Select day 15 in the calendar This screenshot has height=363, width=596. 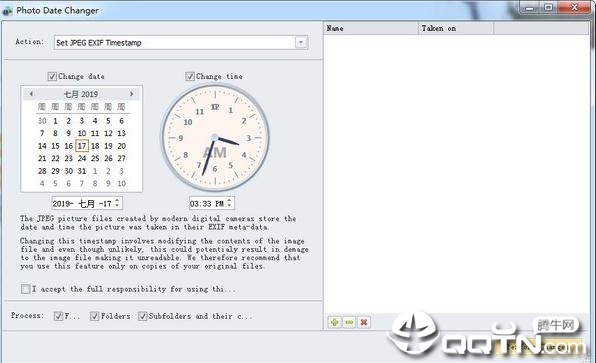(x=55, y=146)
